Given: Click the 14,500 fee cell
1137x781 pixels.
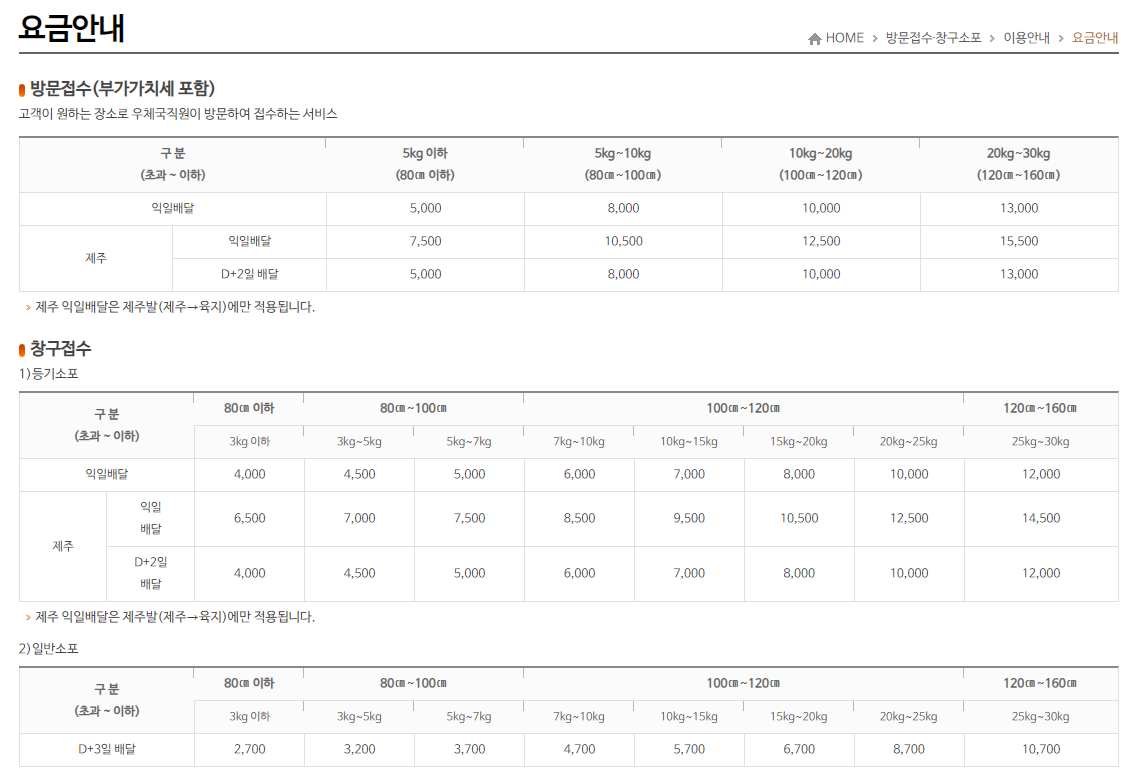Looking at the screenshot, I should coord(1041,518).
